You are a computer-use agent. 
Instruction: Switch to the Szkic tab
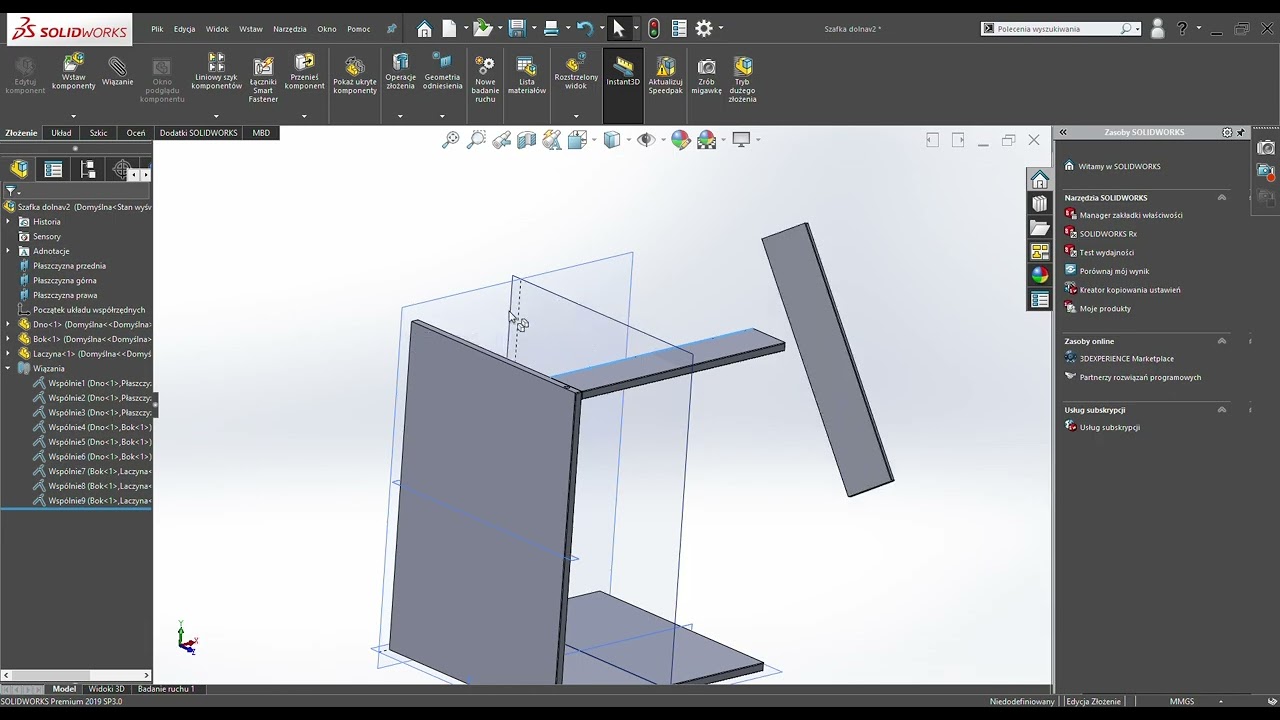[98, 133]
